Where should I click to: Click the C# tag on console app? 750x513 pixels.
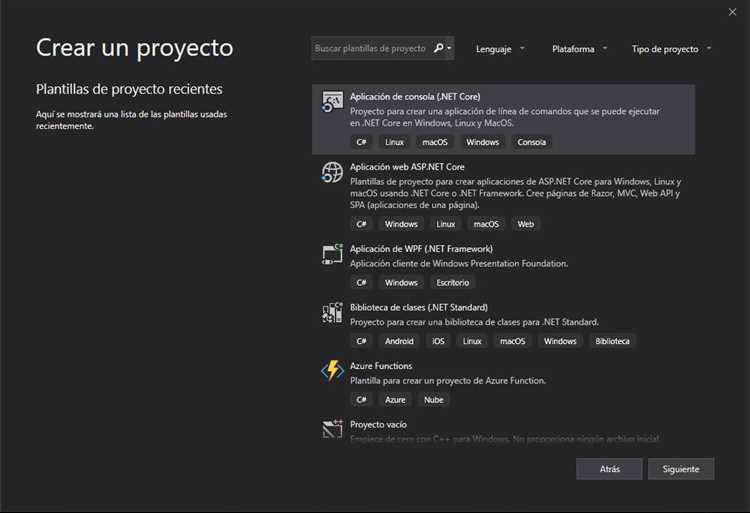coord(361,142)
